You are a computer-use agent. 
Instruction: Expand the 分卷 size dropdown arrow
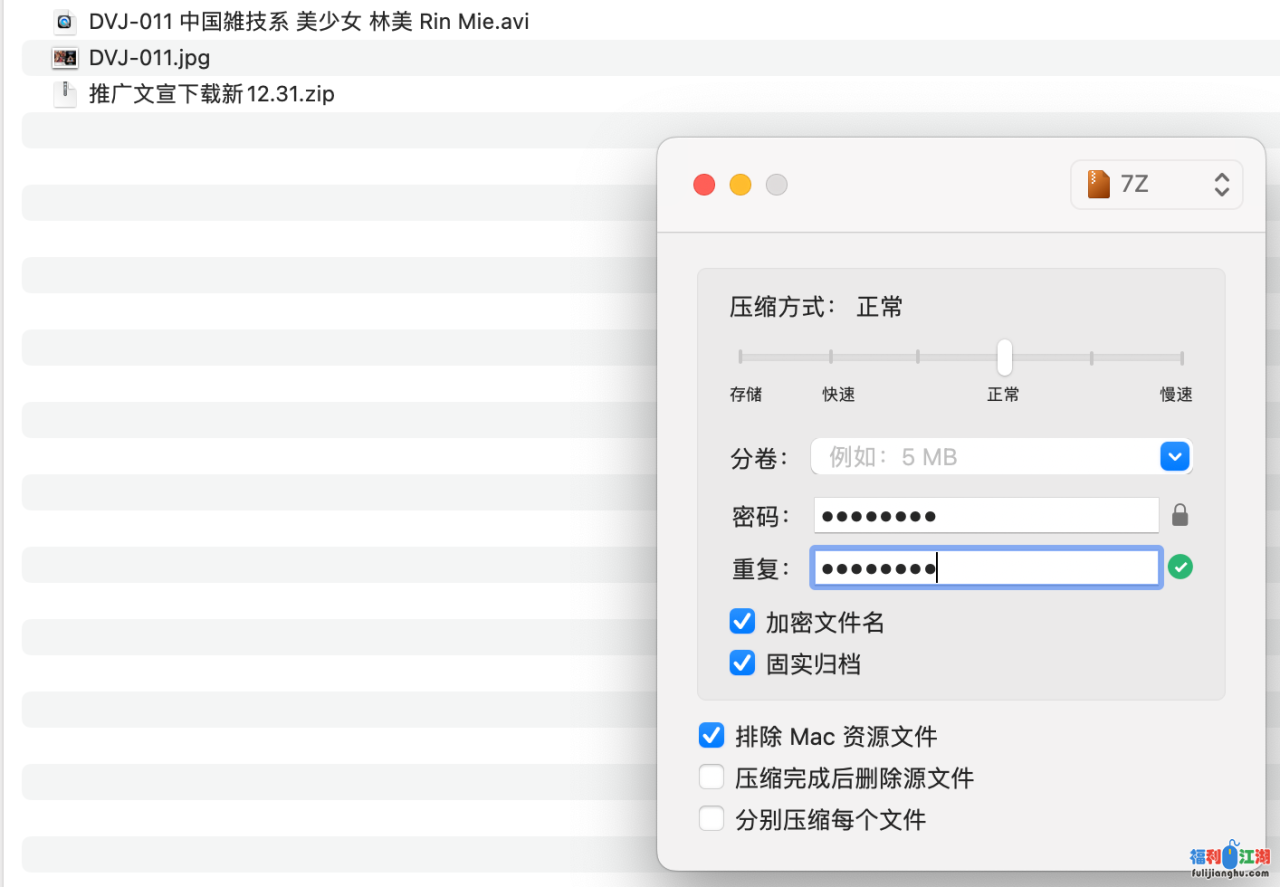1174,457
